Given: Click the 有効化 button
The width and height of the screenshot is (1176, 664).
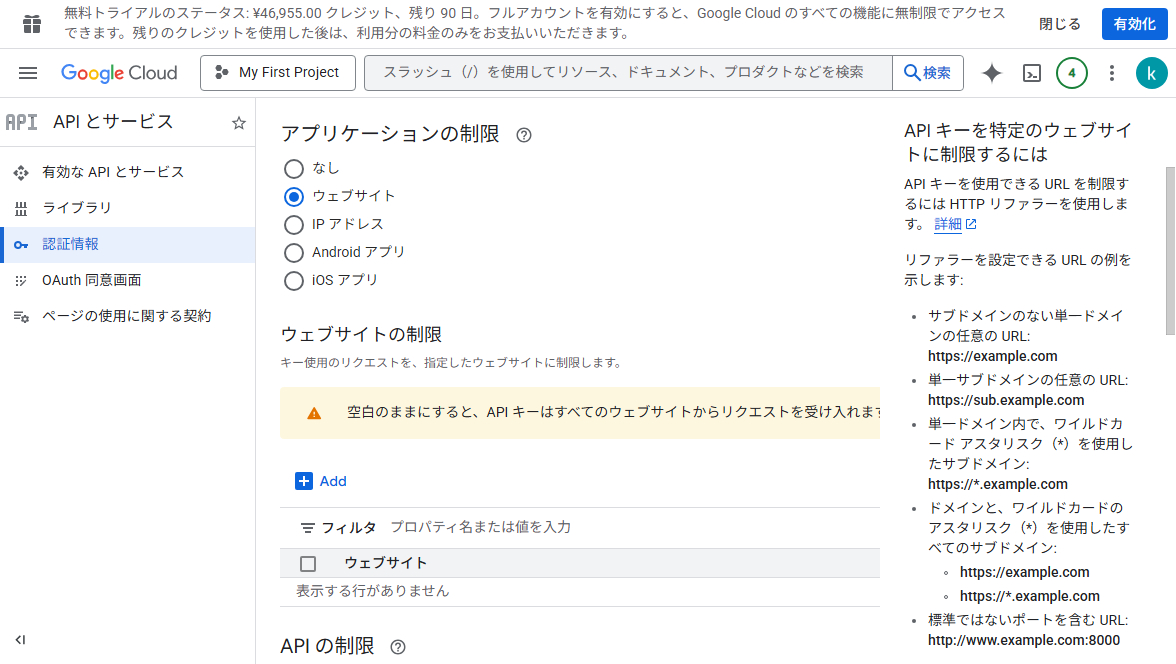Looking at the screenshot, I should click(1134, 24).
